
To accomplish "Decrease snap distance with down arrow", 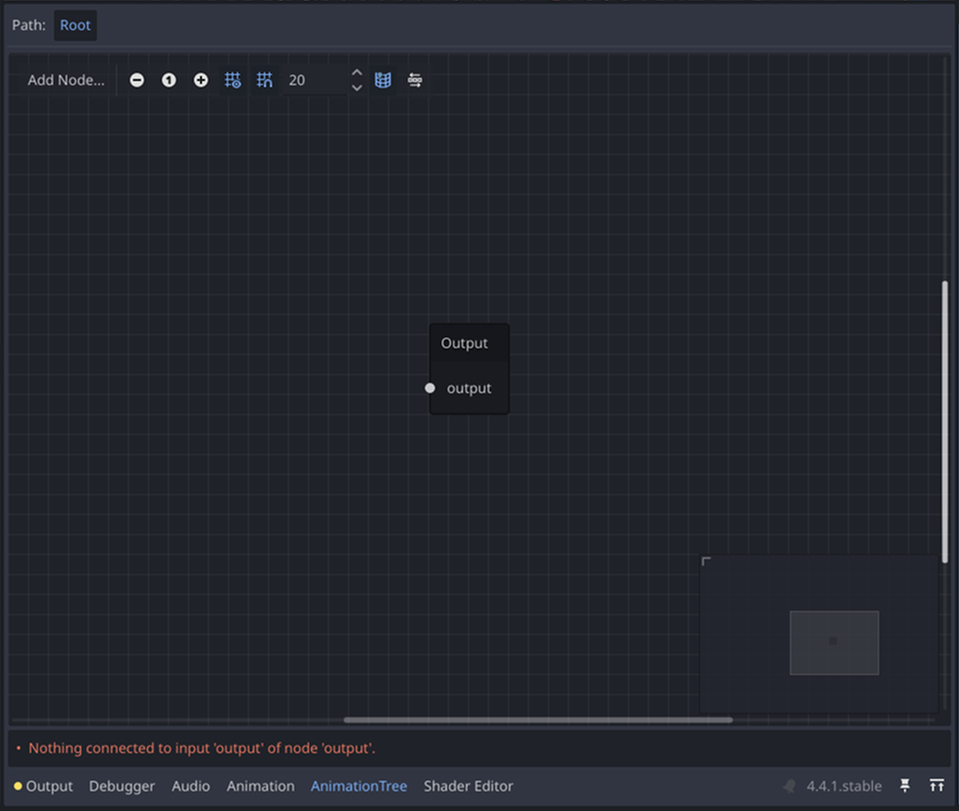I will coord(357,88).
